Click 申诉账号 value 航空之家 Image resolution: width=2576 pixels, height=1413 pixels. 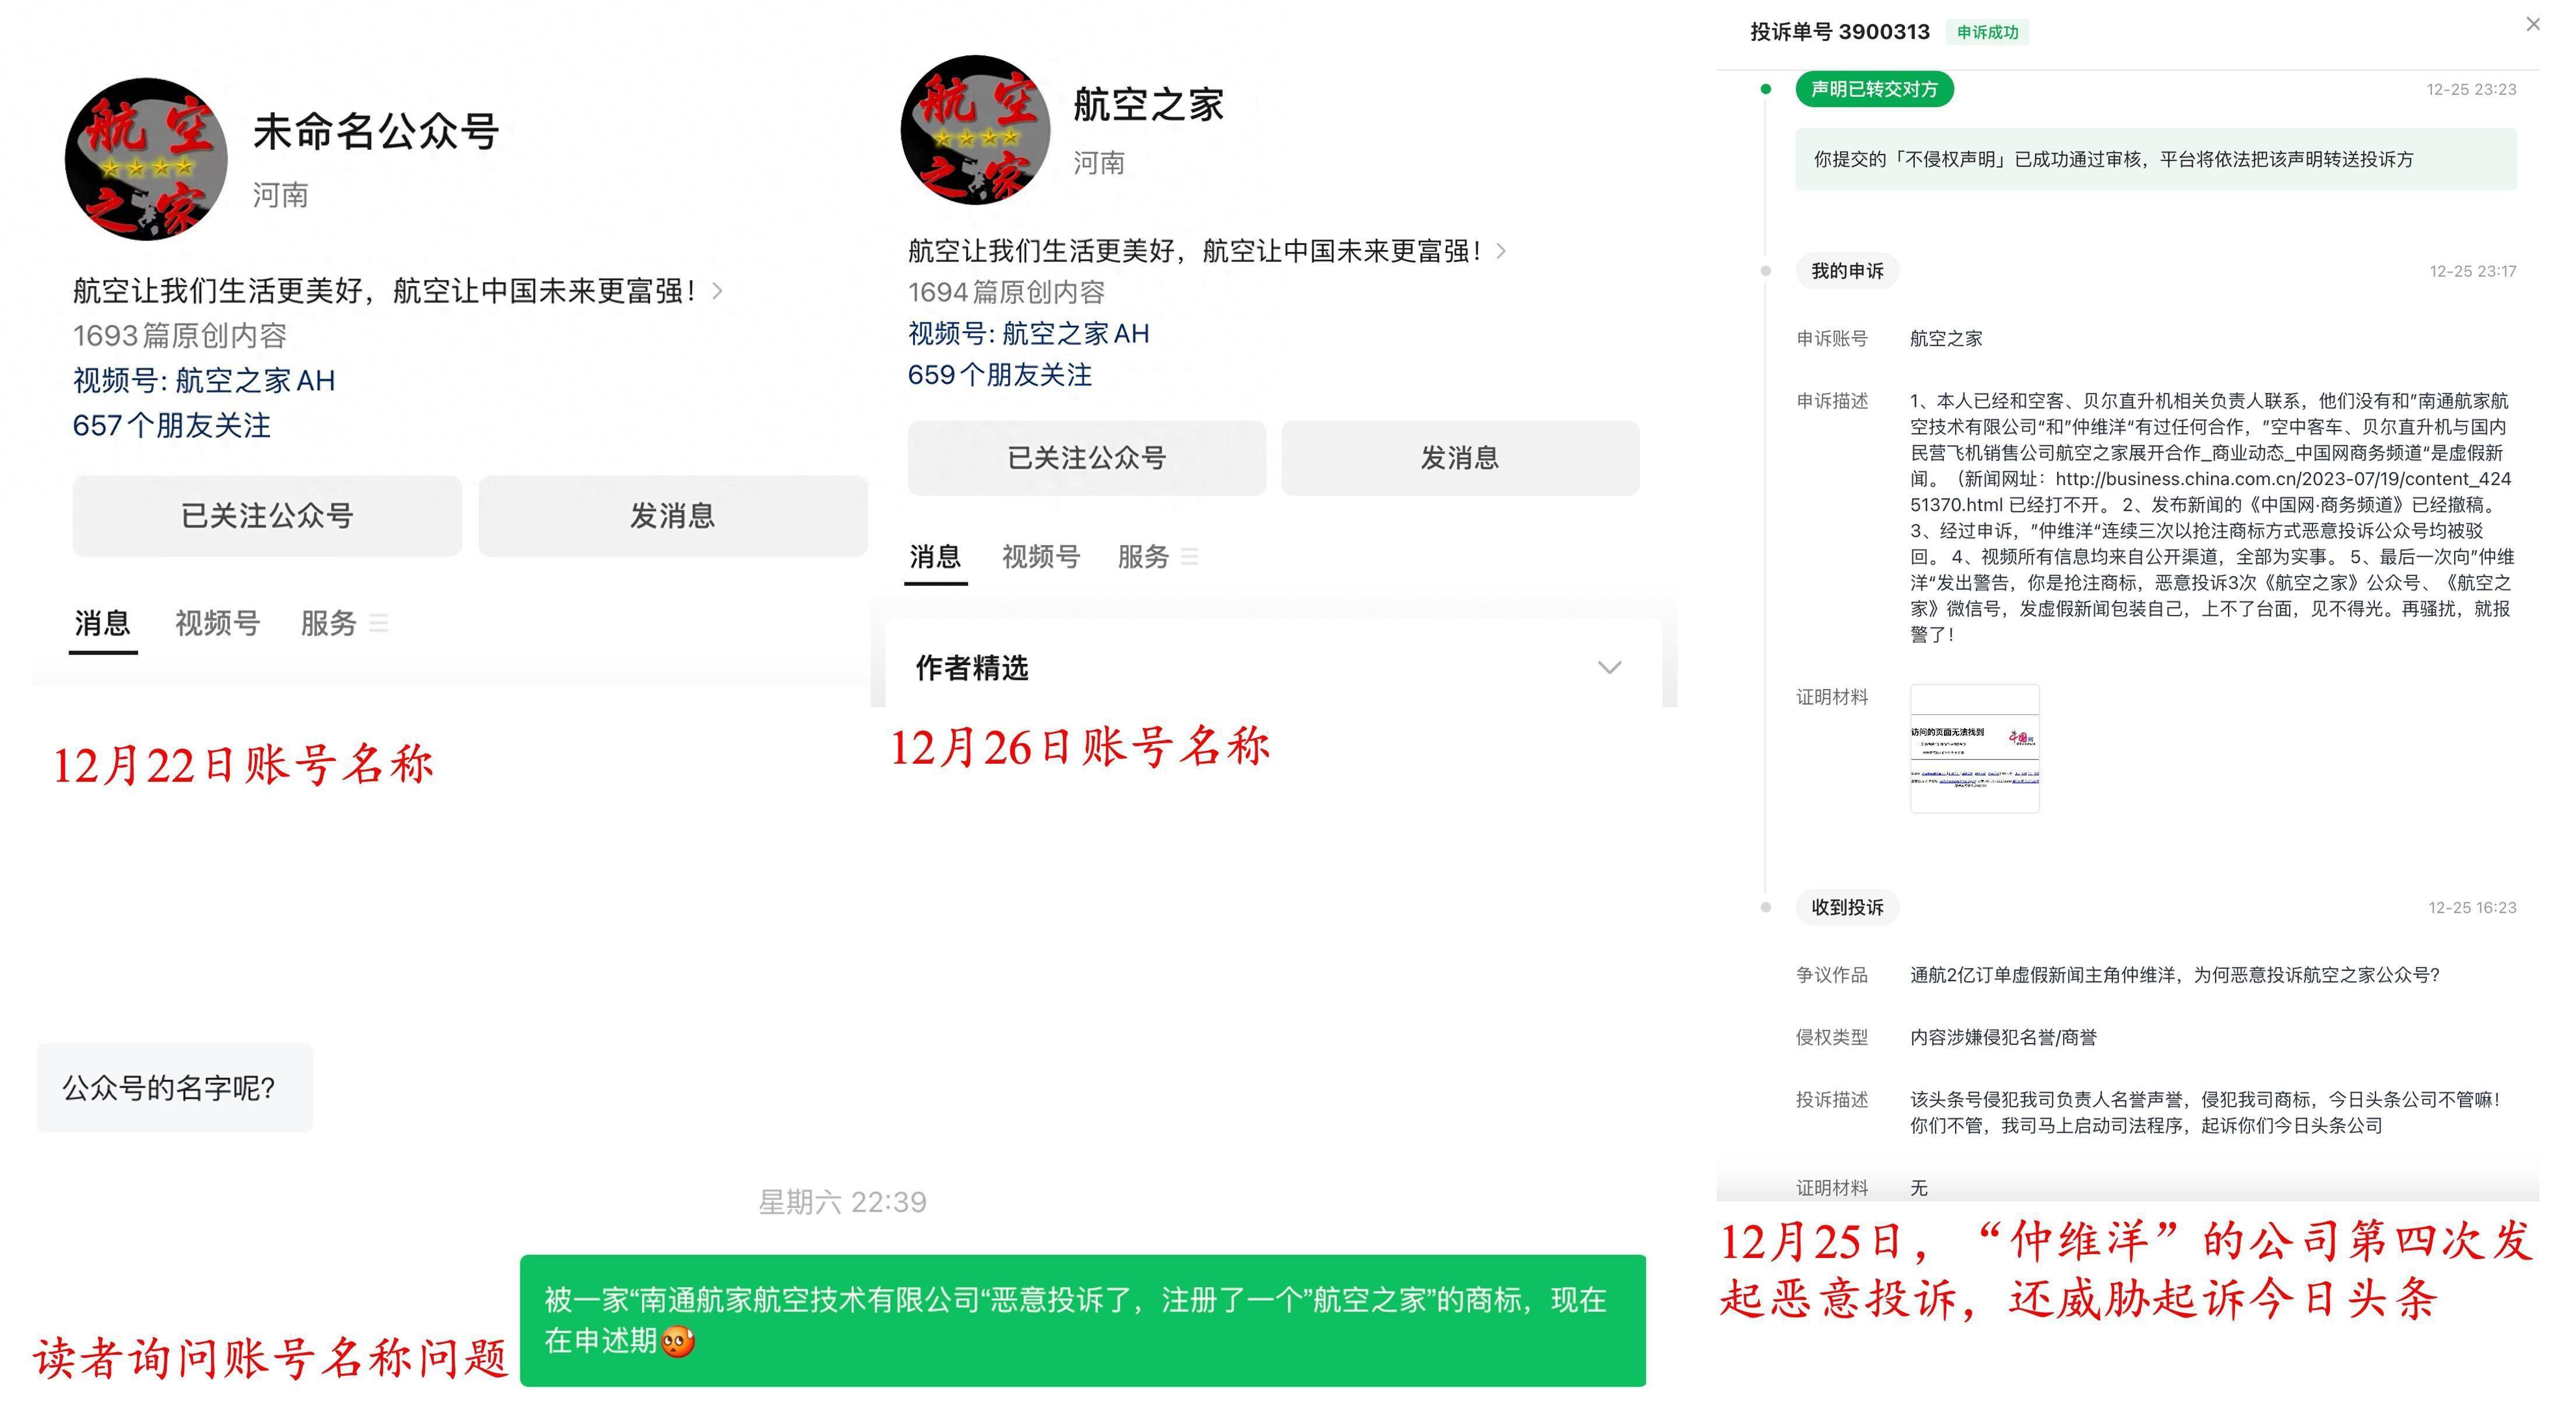point(1946,338)
